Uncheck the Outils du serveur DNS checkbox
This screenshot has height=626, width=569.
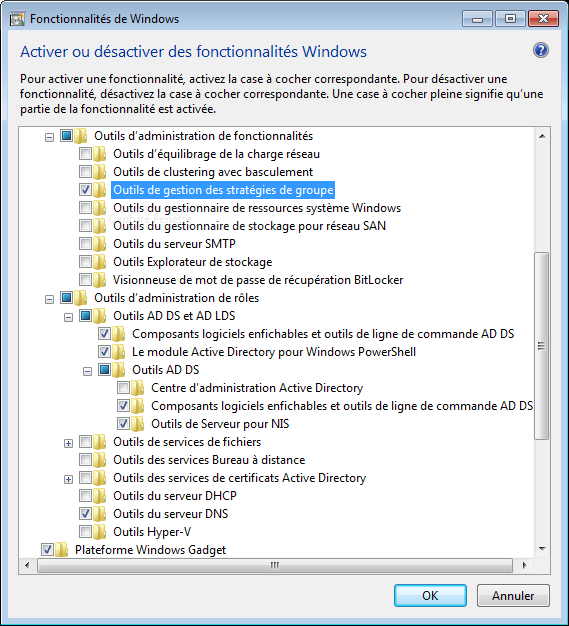[85, 513]
